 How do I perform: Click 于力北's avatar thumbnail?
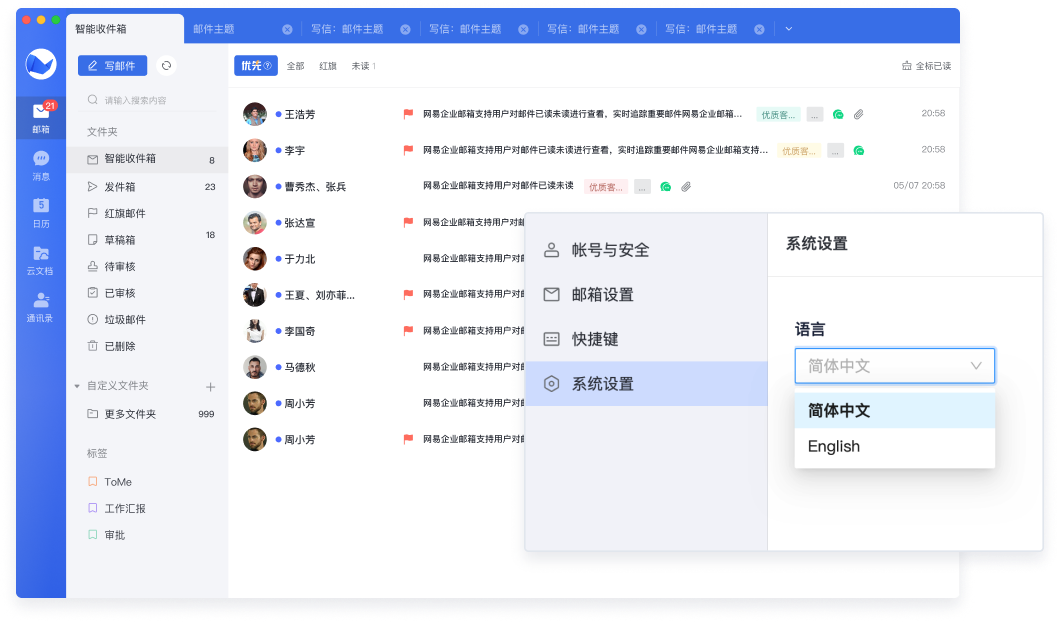click(255, 259)
